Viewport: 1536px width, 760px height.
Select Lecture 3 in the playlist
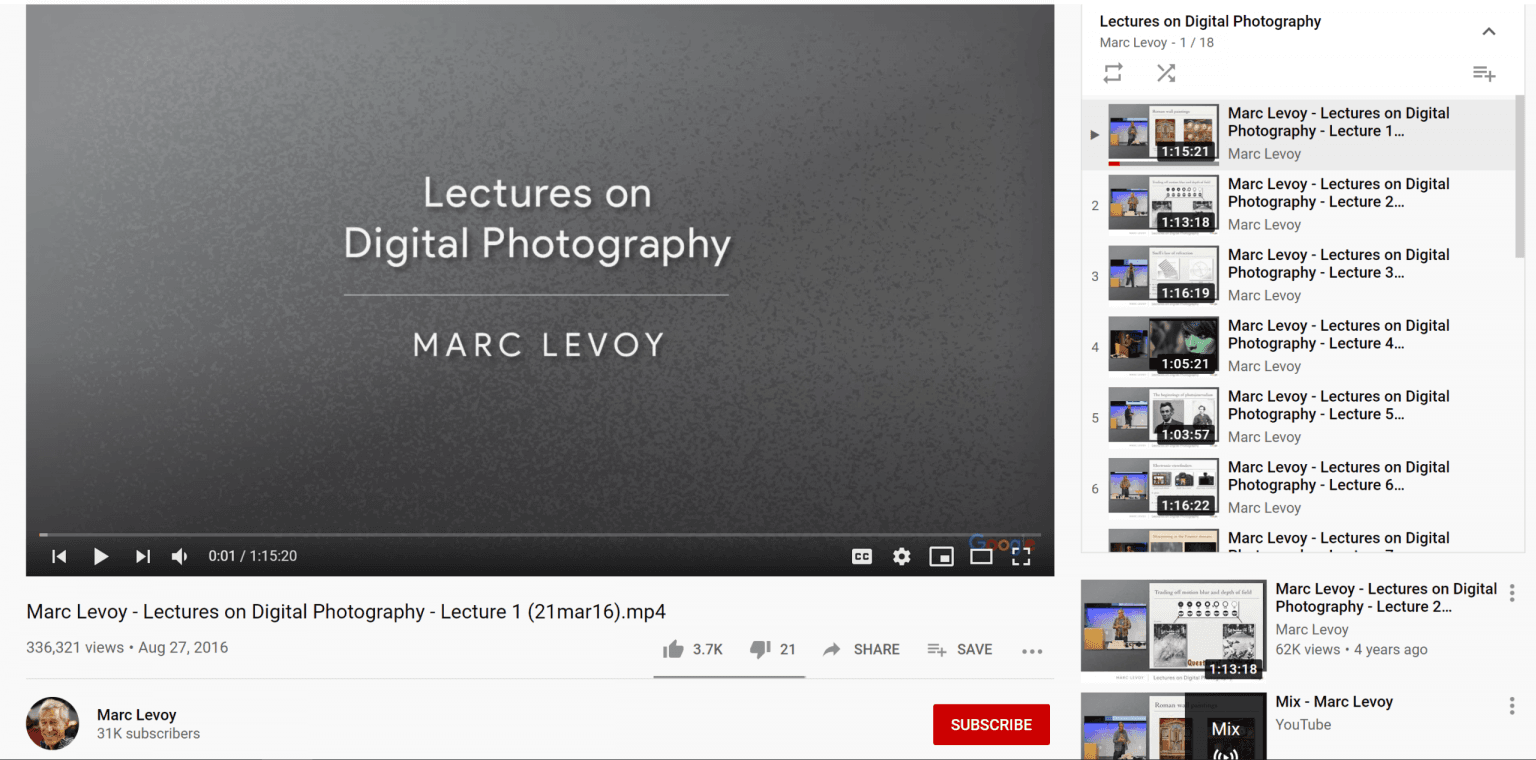click(x=1299, y=276)
